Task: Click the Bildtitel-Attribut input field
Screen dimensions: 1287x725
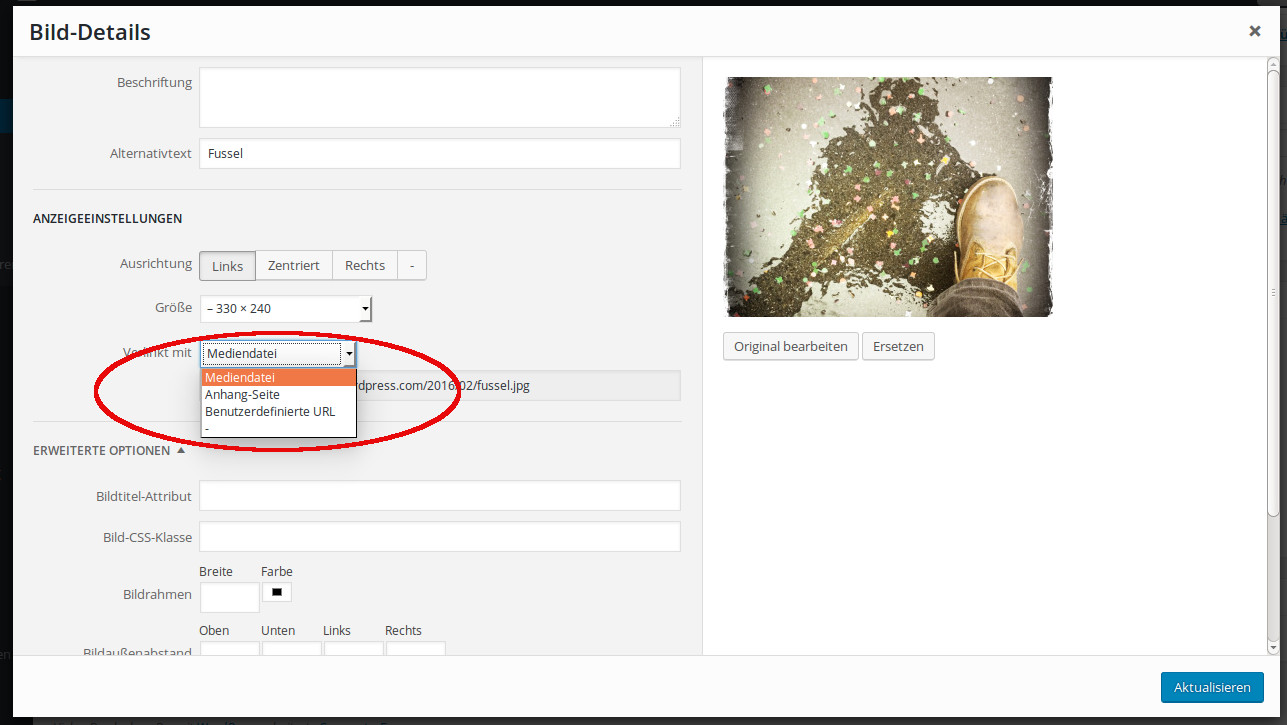Action: (x=439, y=496)
